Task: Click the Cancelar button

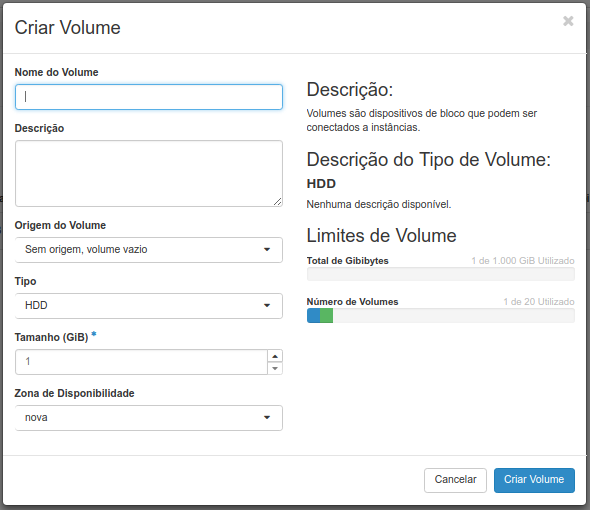Action: pos(455,480)
